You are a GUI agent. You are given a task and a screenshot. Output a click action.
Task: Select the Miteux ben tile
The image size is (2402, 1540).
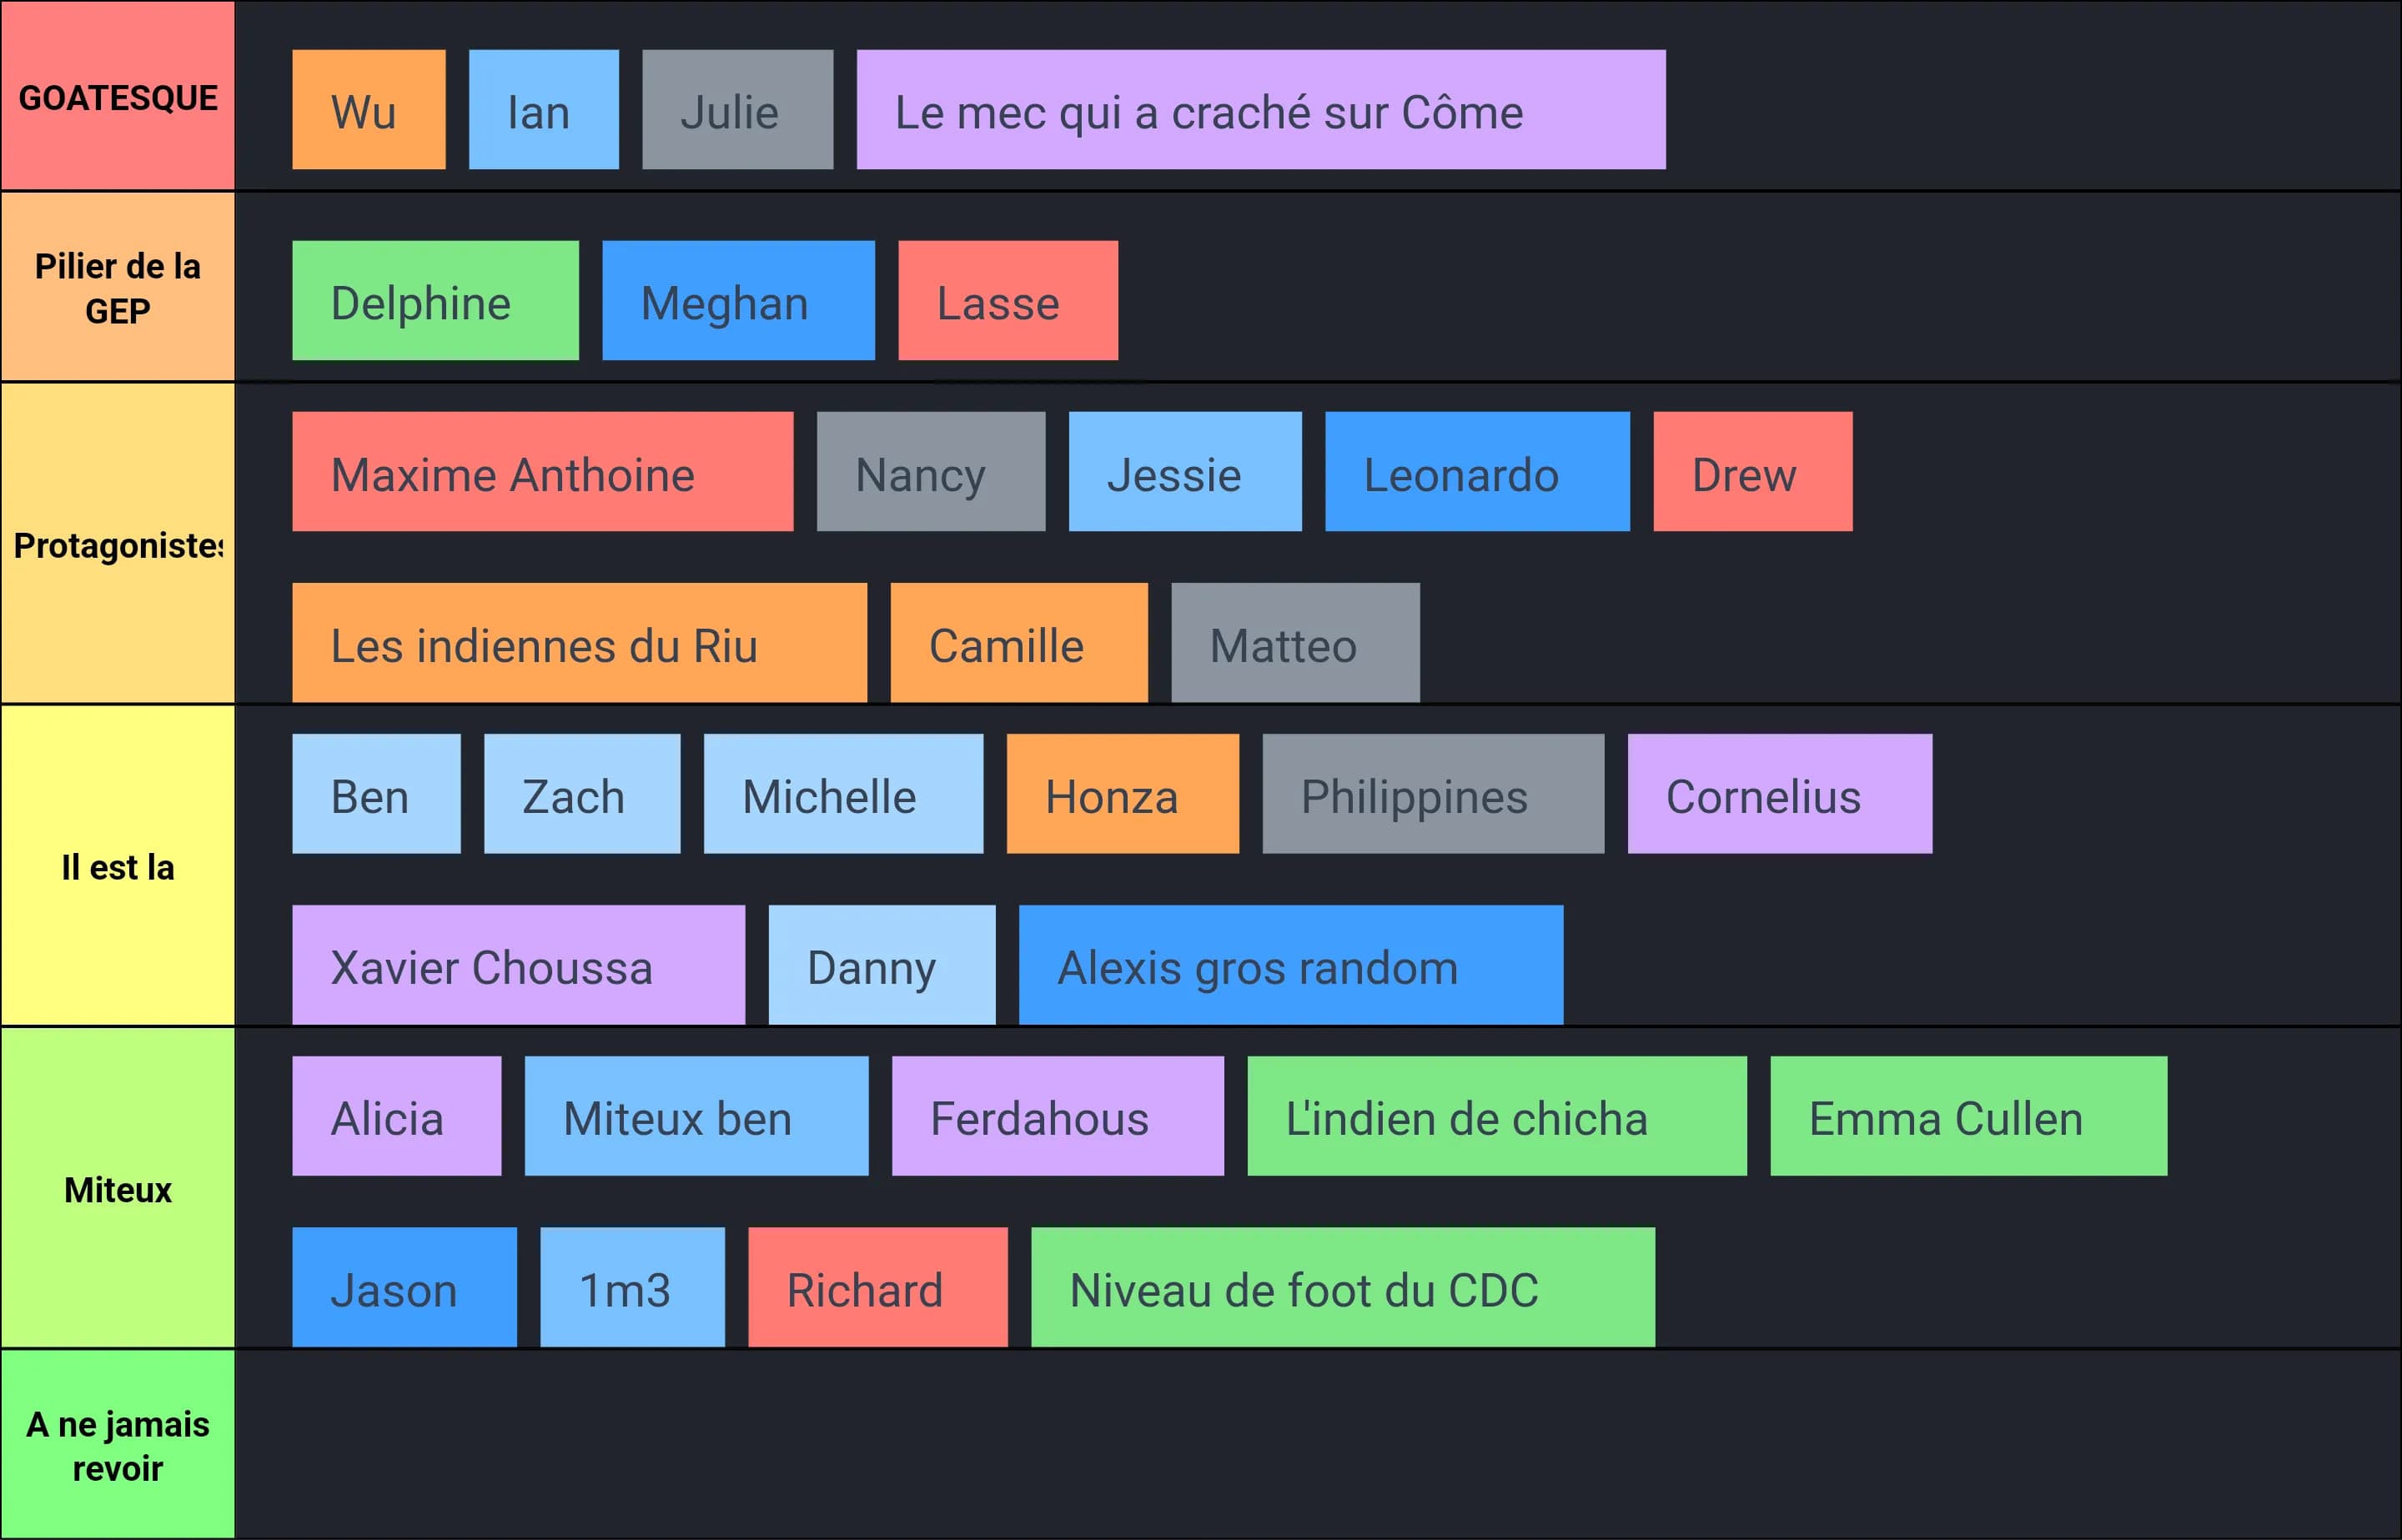tap(697, 1116)
